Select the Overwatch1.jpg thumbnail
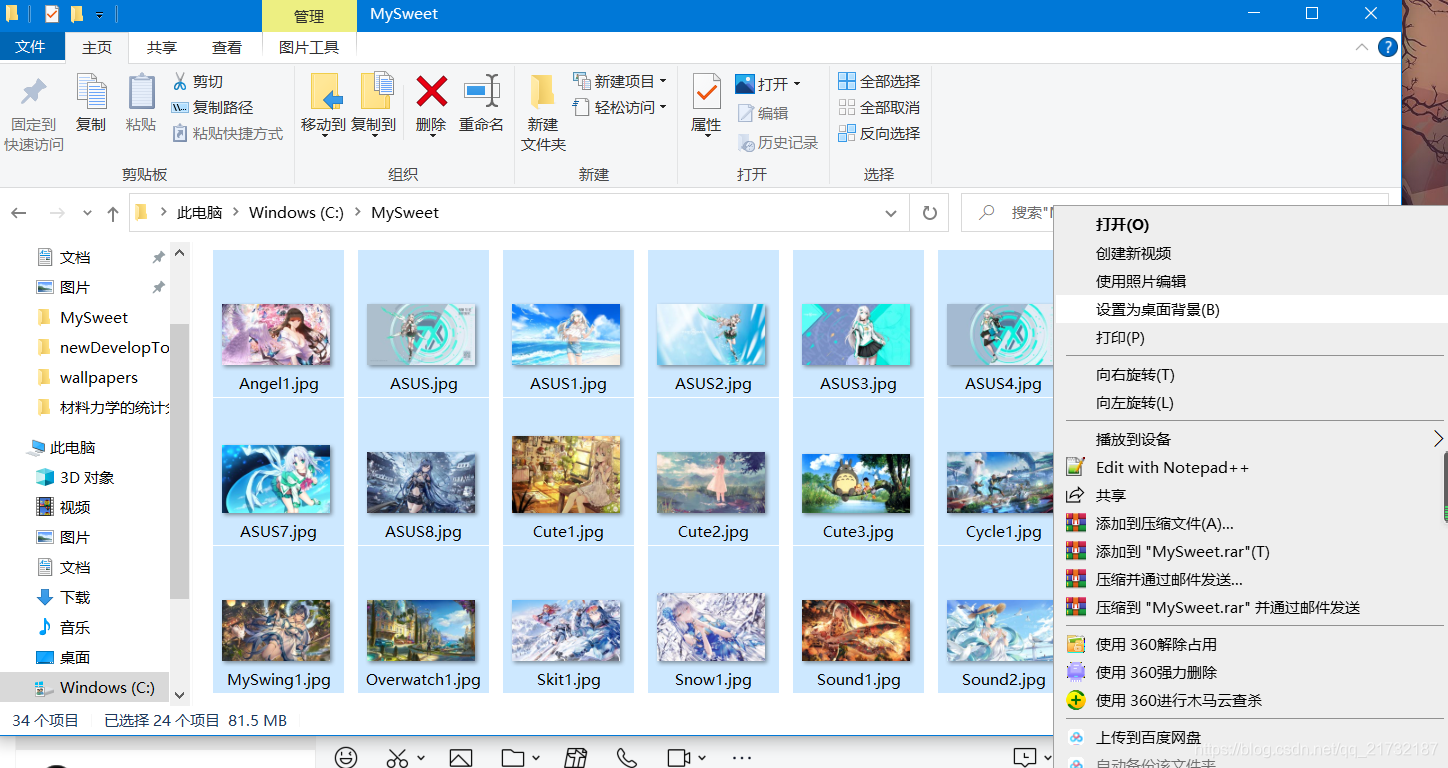Viewport: 1448px width, 768px height. click(421, 631)
